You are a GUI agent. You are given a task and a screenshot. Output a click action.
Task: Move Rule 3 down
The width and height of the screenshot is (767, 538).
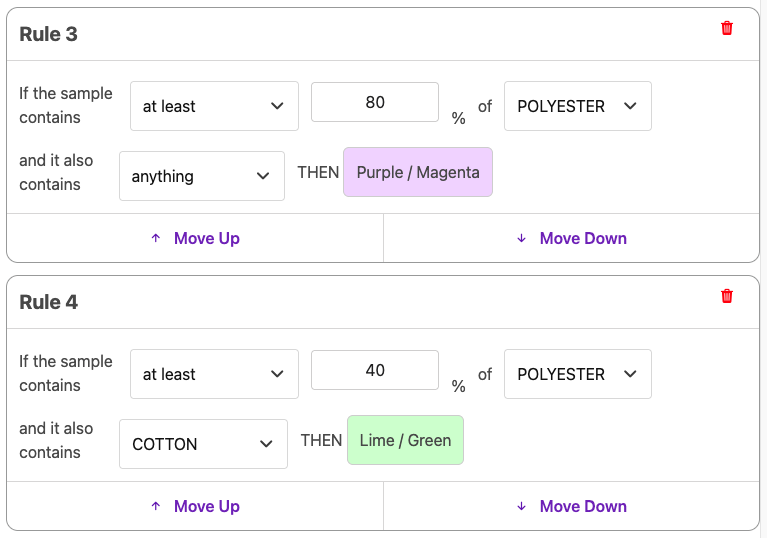571,238
